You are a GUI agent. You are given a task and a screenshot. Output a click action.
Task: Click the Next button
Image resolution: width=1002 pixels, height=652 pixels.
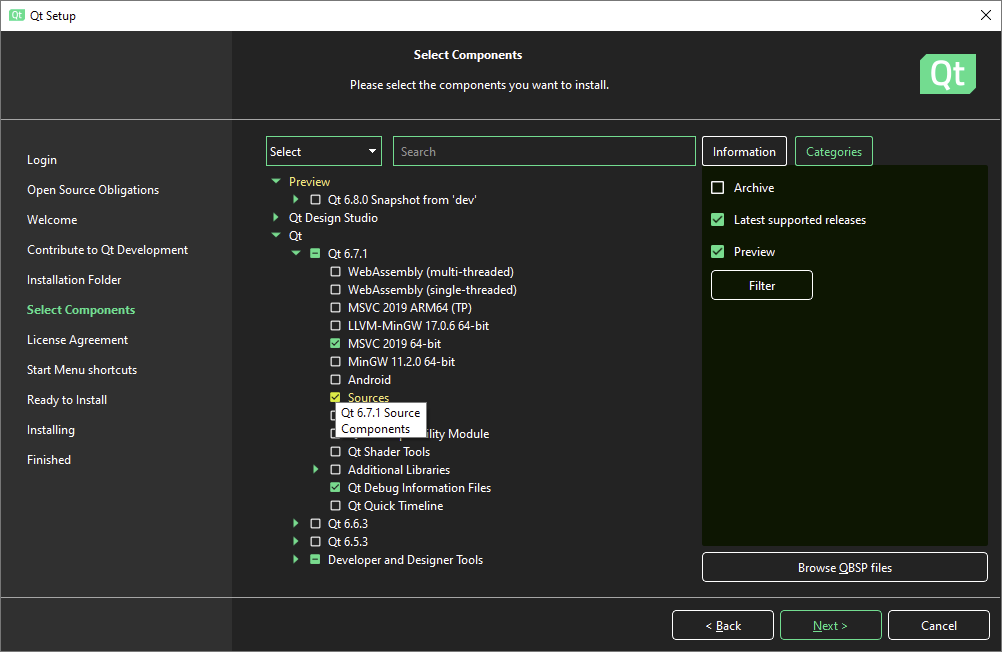830,625
